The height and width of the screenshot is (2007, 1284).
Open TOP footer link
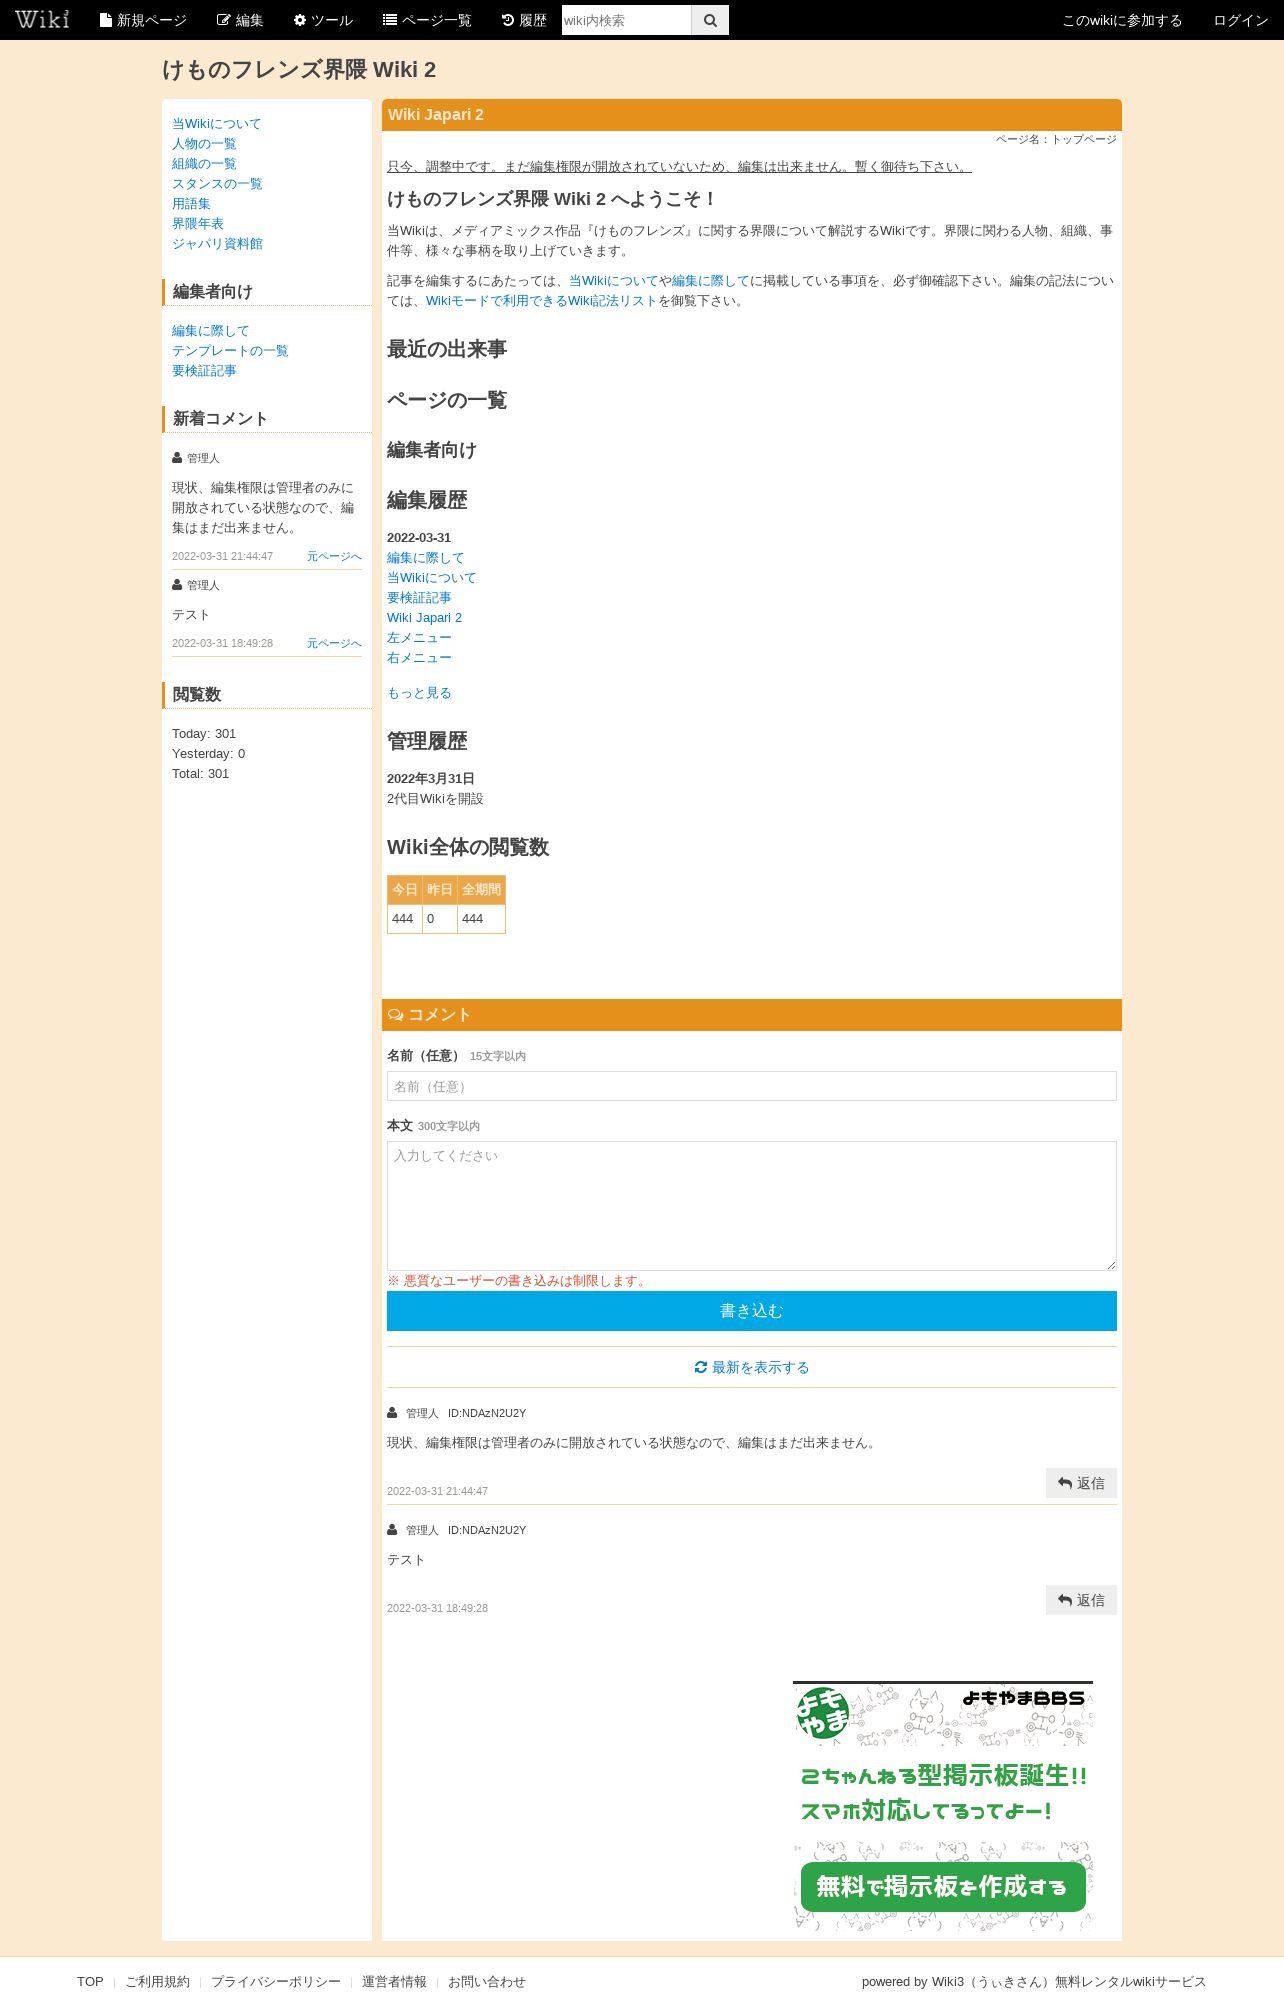[x=90, y=1982]
